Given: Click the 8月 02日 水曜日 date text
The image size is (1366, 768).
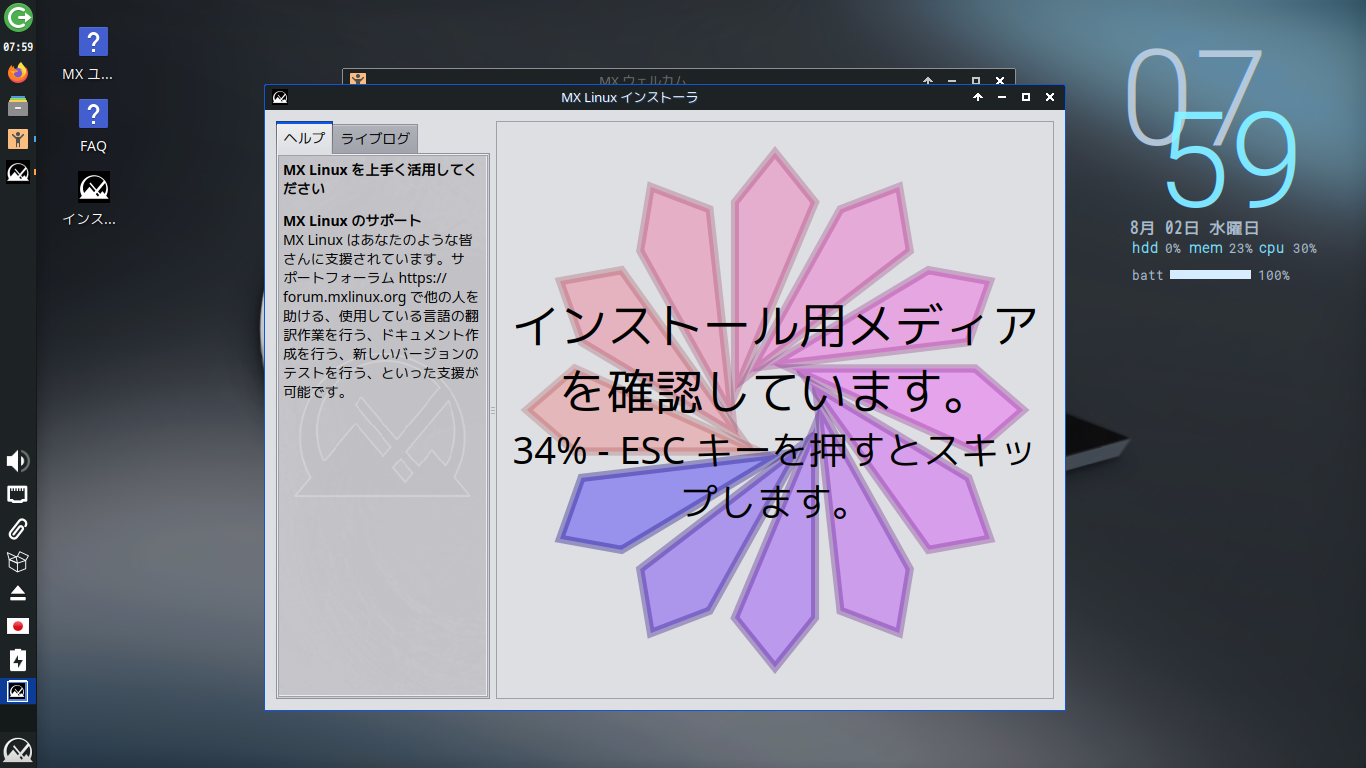Looking at the screenshot, I should click(1194, 227).
